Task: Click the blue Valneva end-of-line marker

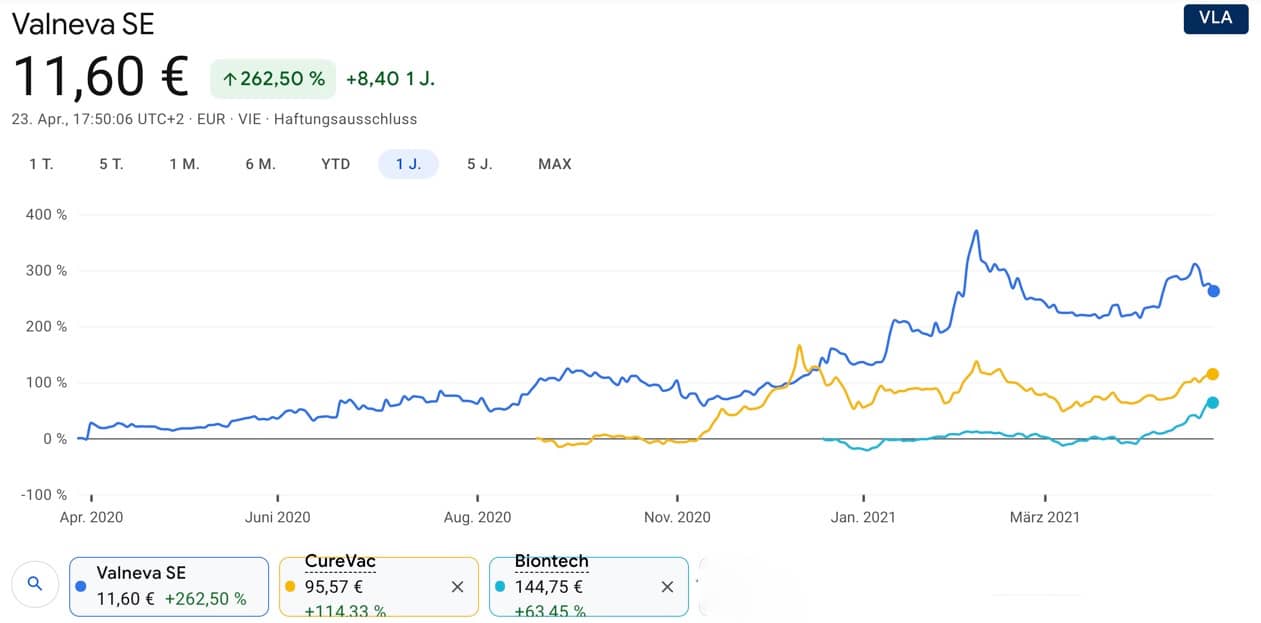Action: (1213, 291)
